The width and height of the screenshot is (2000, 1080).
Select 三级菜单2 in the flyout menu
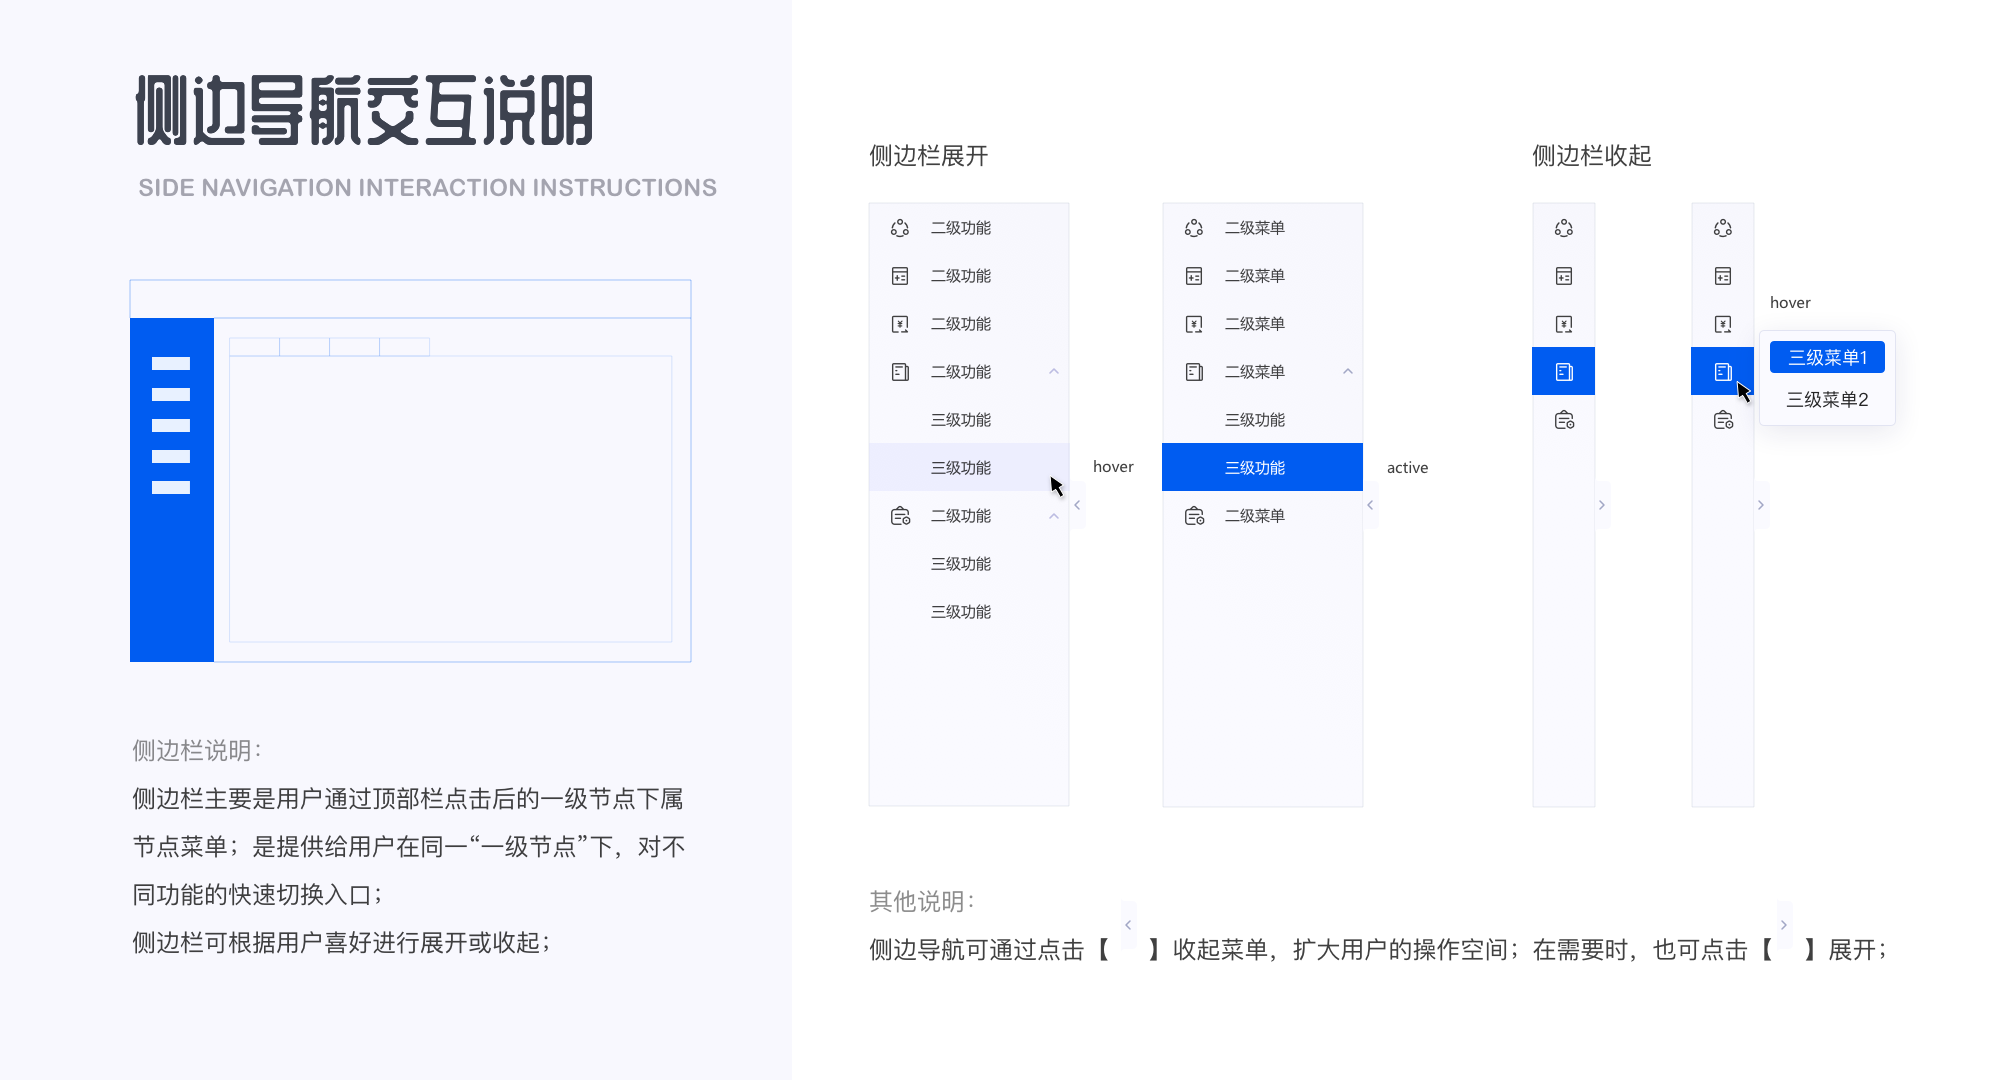click(x=1827, y=399)
